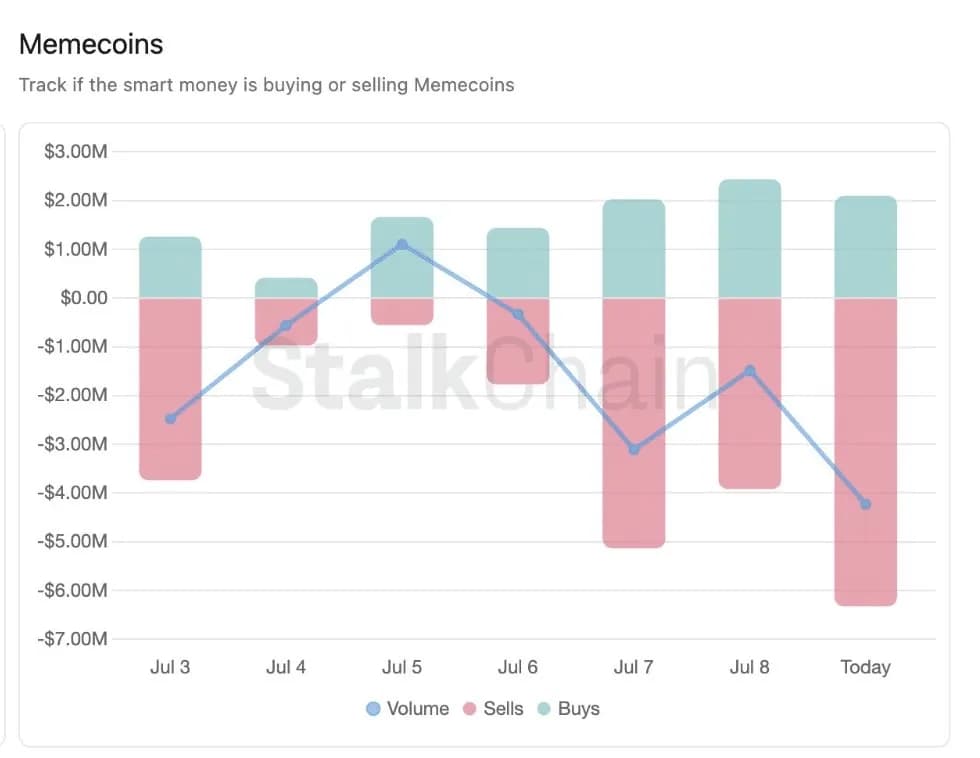980x758 pixels.
Task: Select the Jul 3 volume data point
Action: pos(171,419)
